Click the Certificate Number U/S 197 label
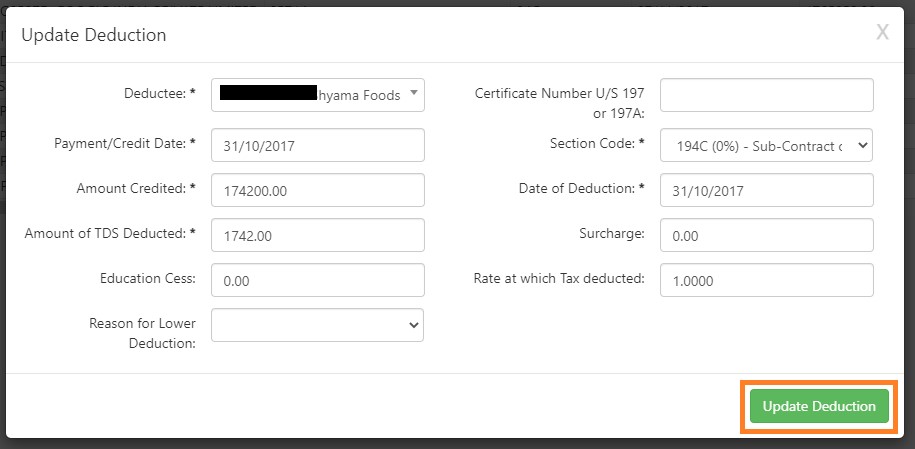The image size is (915, 449). (x=560, y=103)
